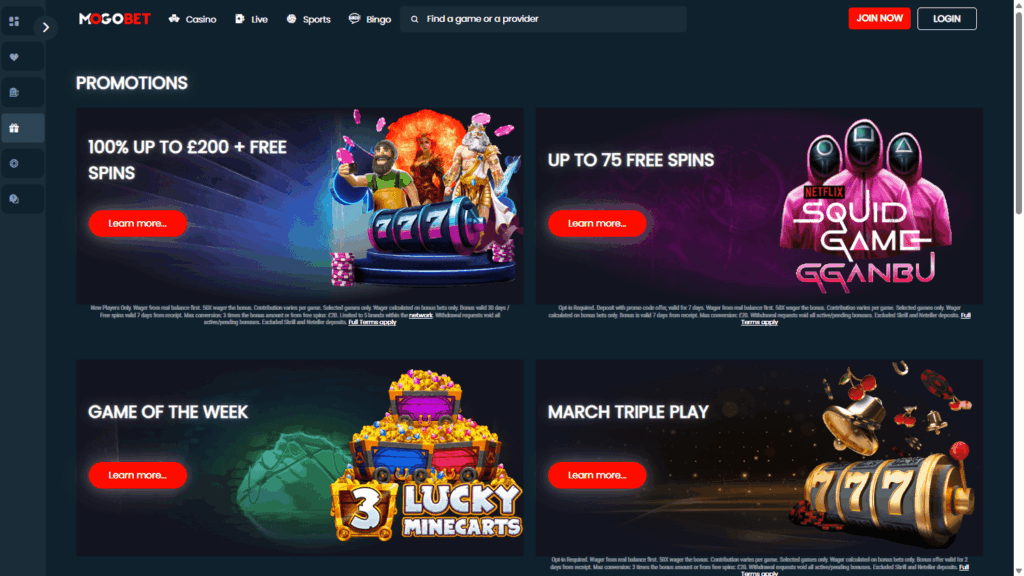Viewport: 1024px width, 576px height.
Task: Open the Casino menu
Action: pyautogui.click(x=193, y=20)
